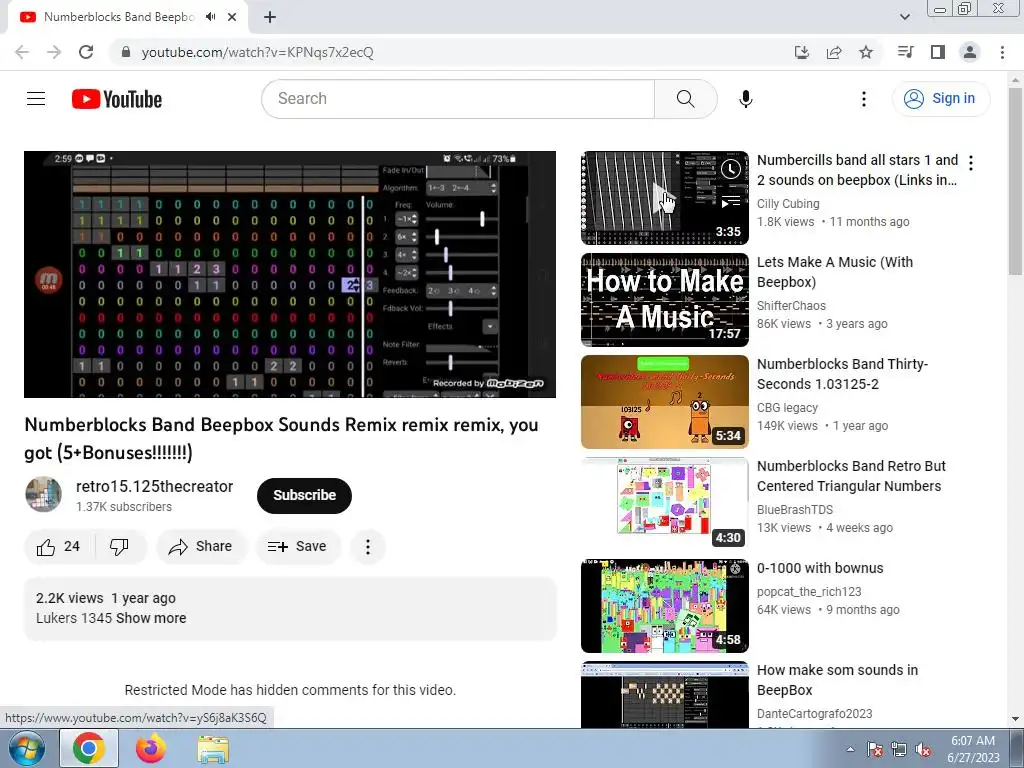Share this page from the address bar
1024x768 pixels.
(834, 52)
